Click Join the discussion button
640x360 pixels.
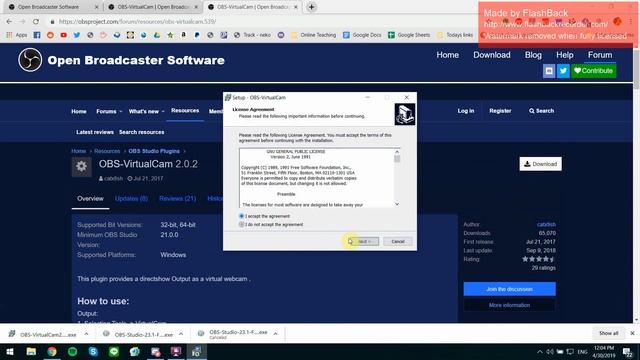[509, 289]
